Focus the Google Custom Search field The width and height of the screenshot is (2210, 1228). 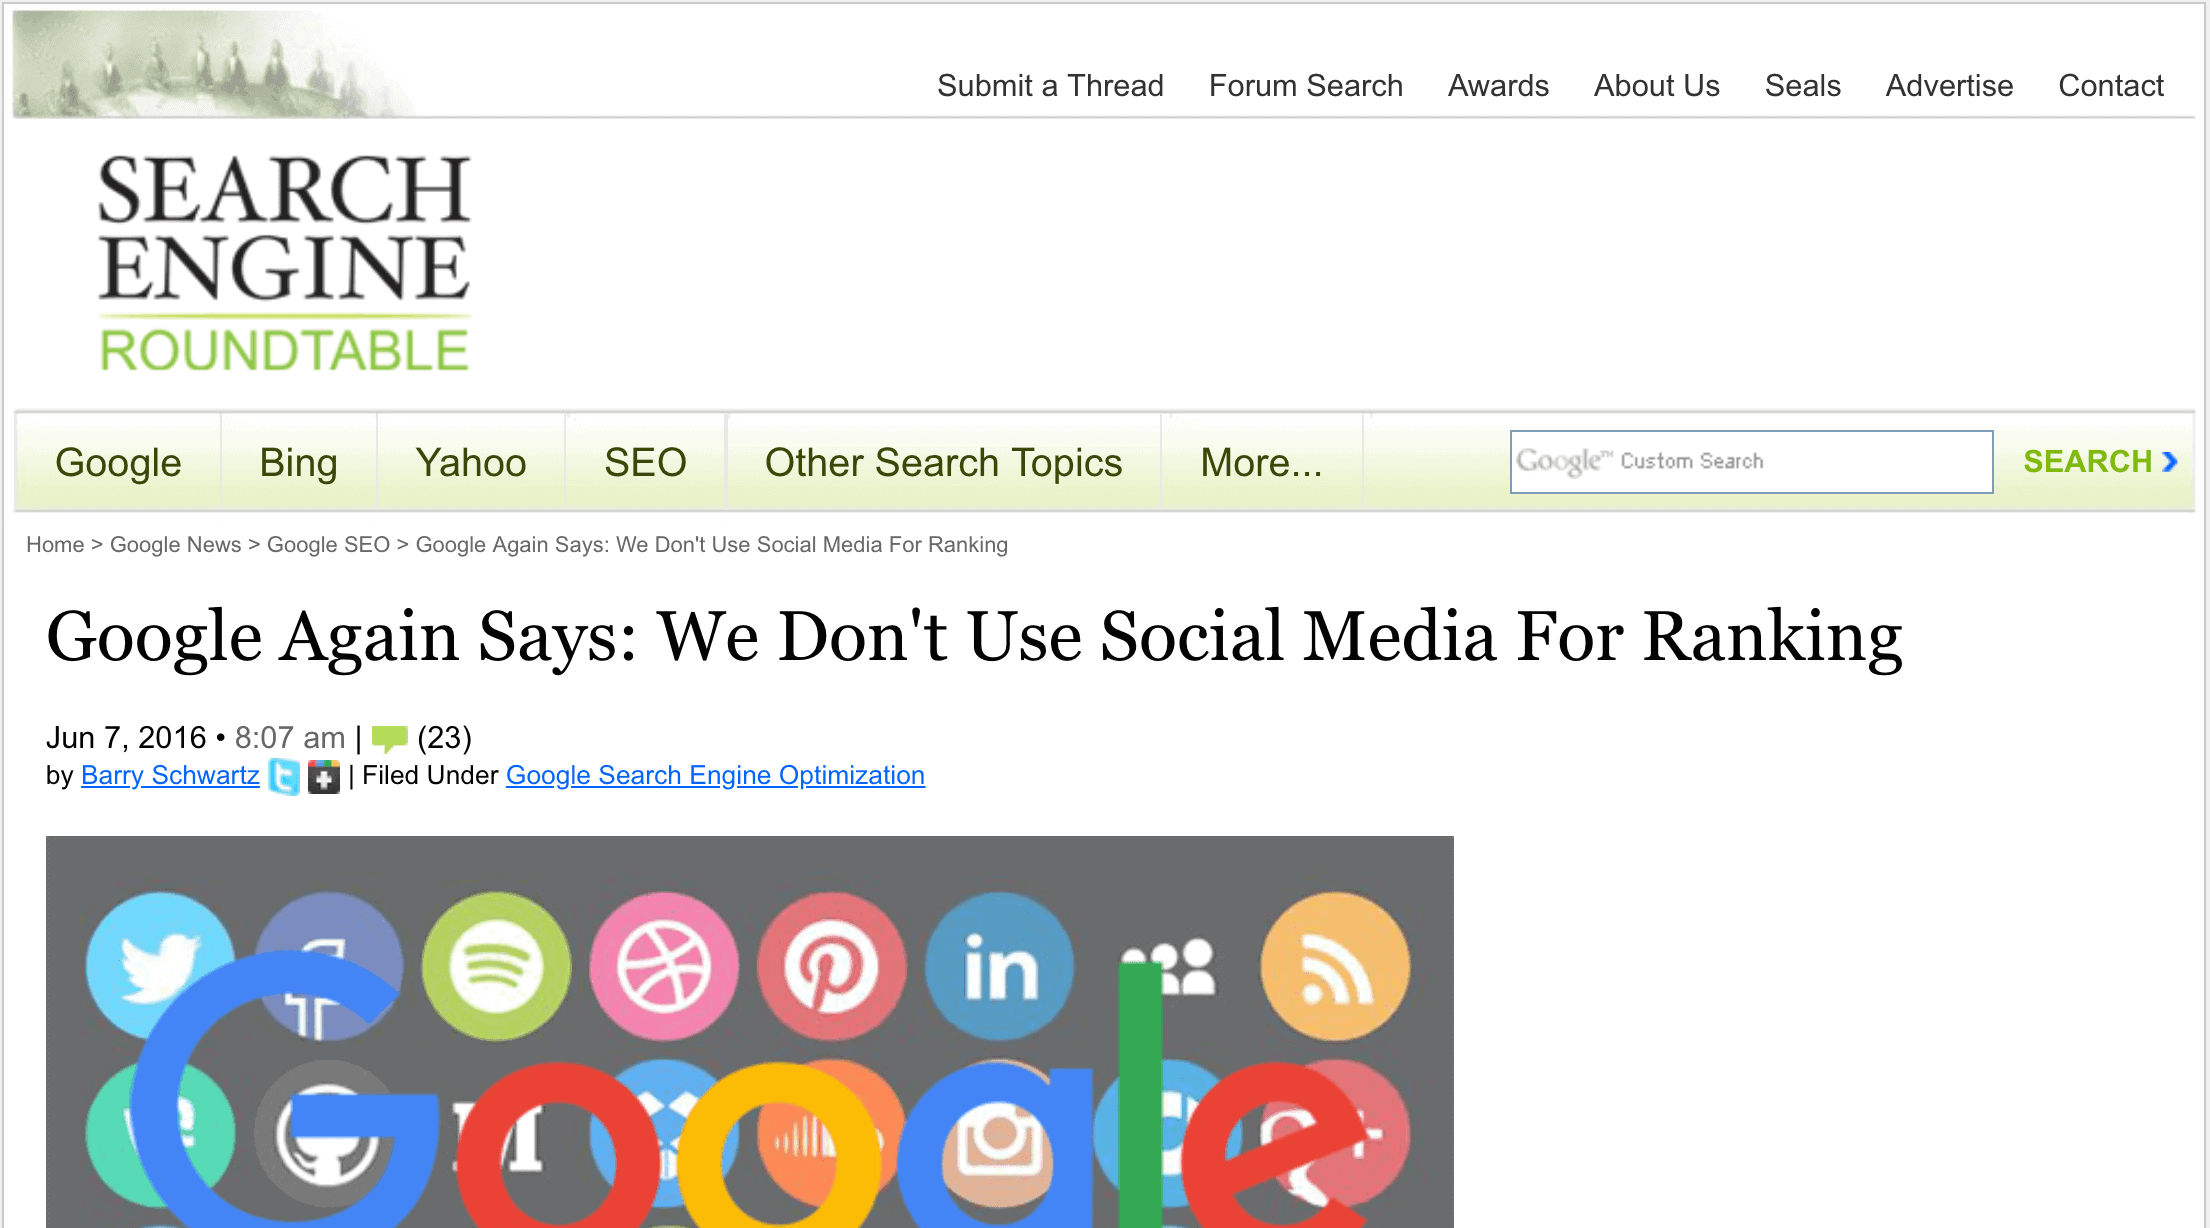click(1751, 462)
